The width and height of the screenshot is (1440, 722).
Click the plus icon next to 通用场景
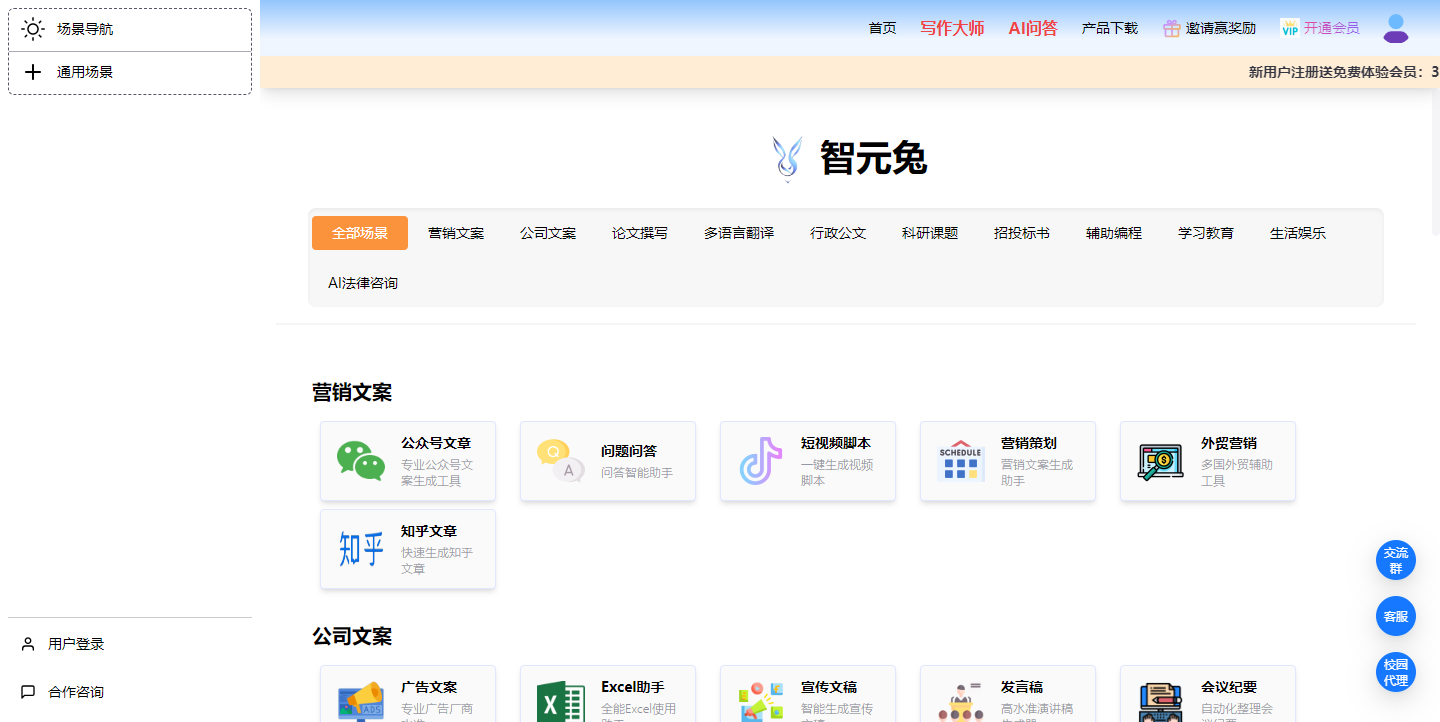[33, 72]
